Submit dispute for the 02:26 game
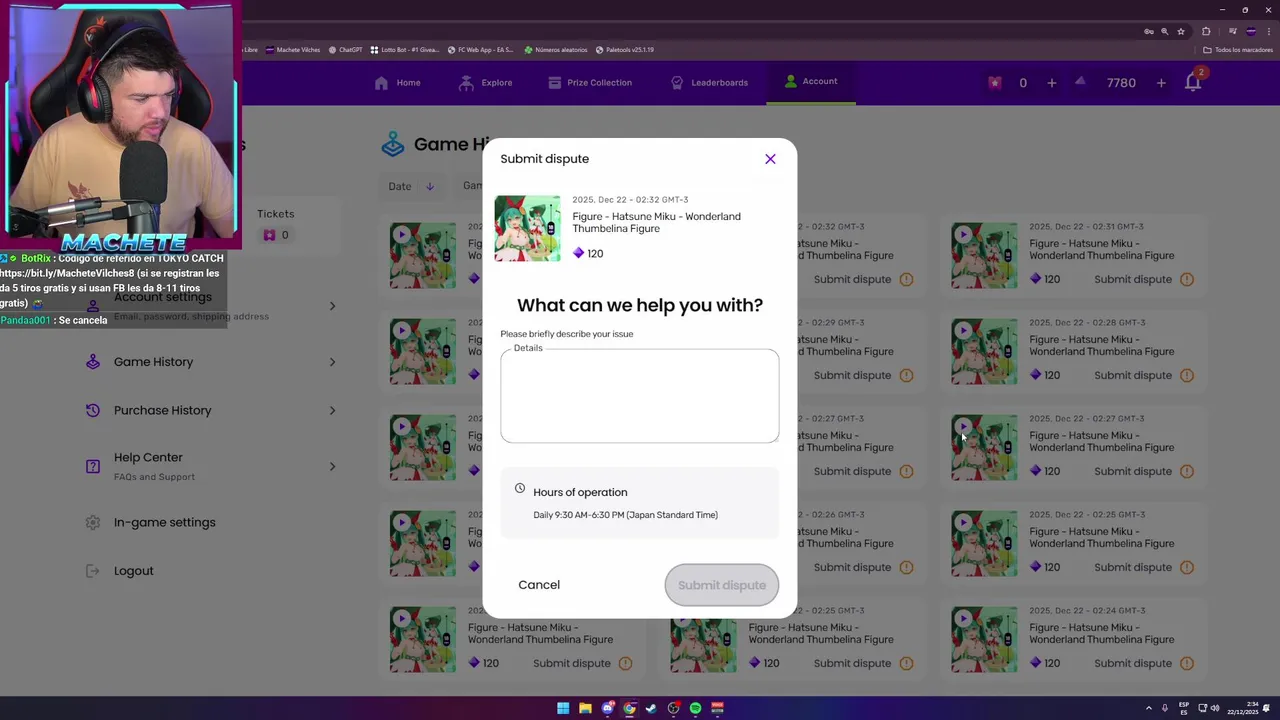Viewport: 1280px width, 720px height. point(852,567)
